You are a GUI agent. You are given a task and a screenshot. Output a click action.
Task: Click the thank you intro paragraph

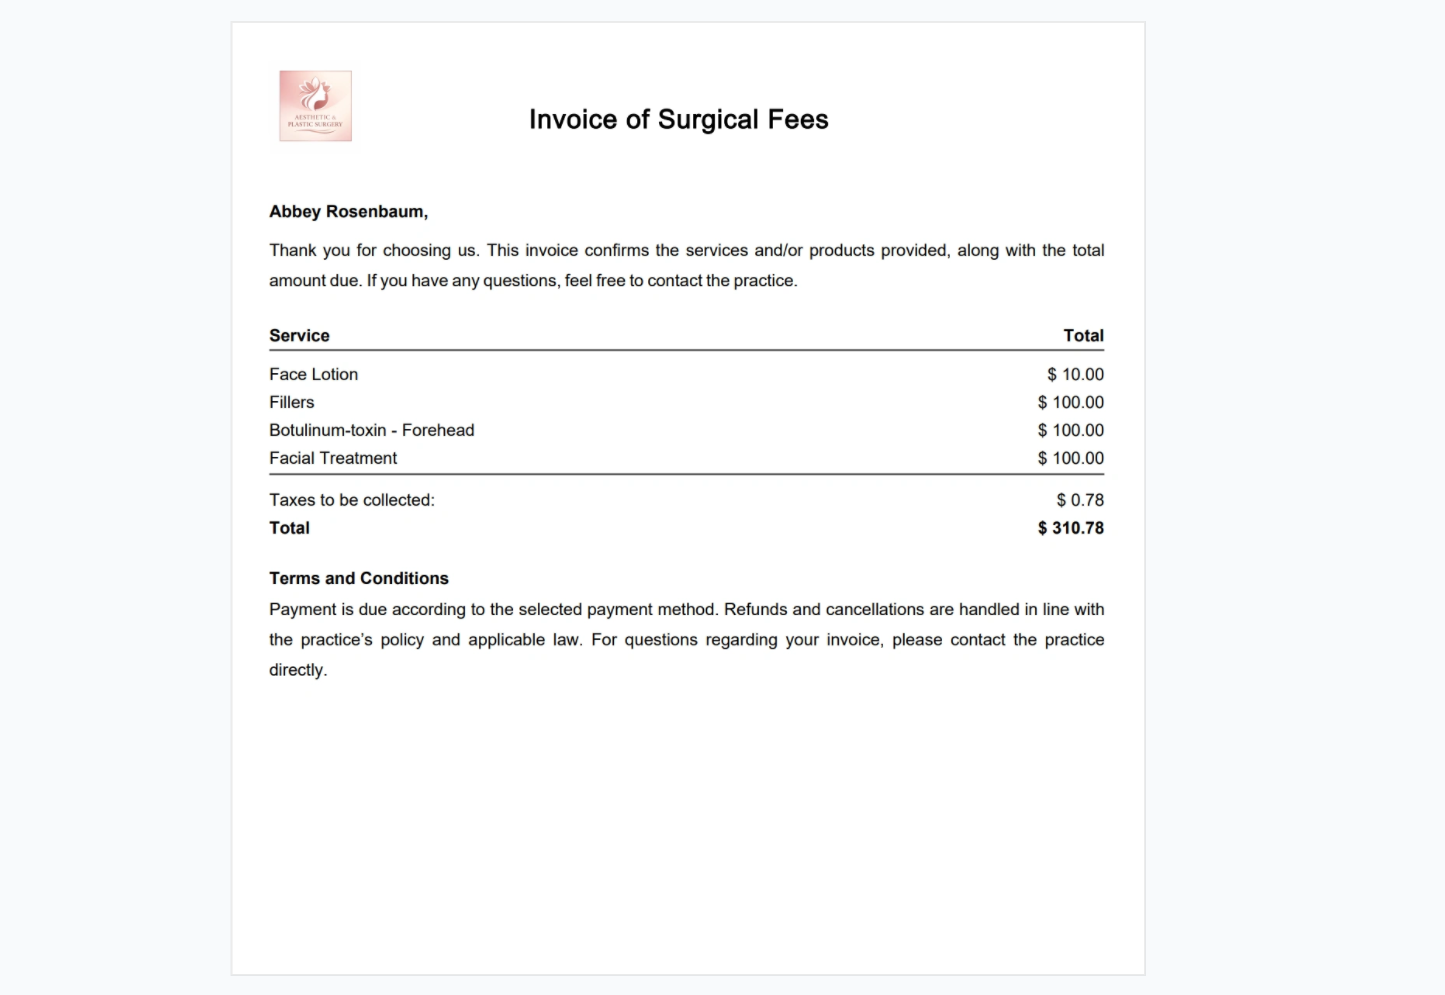point(686,265)
